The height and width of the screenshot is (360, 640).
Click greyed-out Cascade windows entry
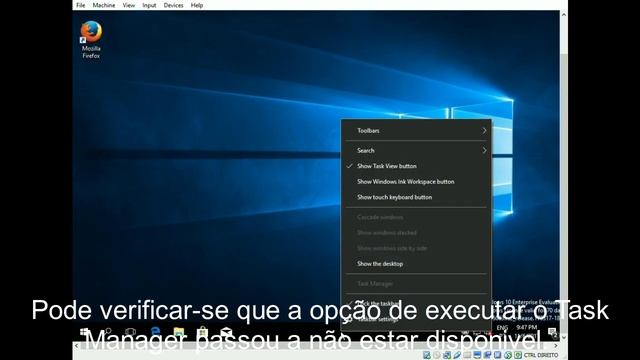click(416, 217)
